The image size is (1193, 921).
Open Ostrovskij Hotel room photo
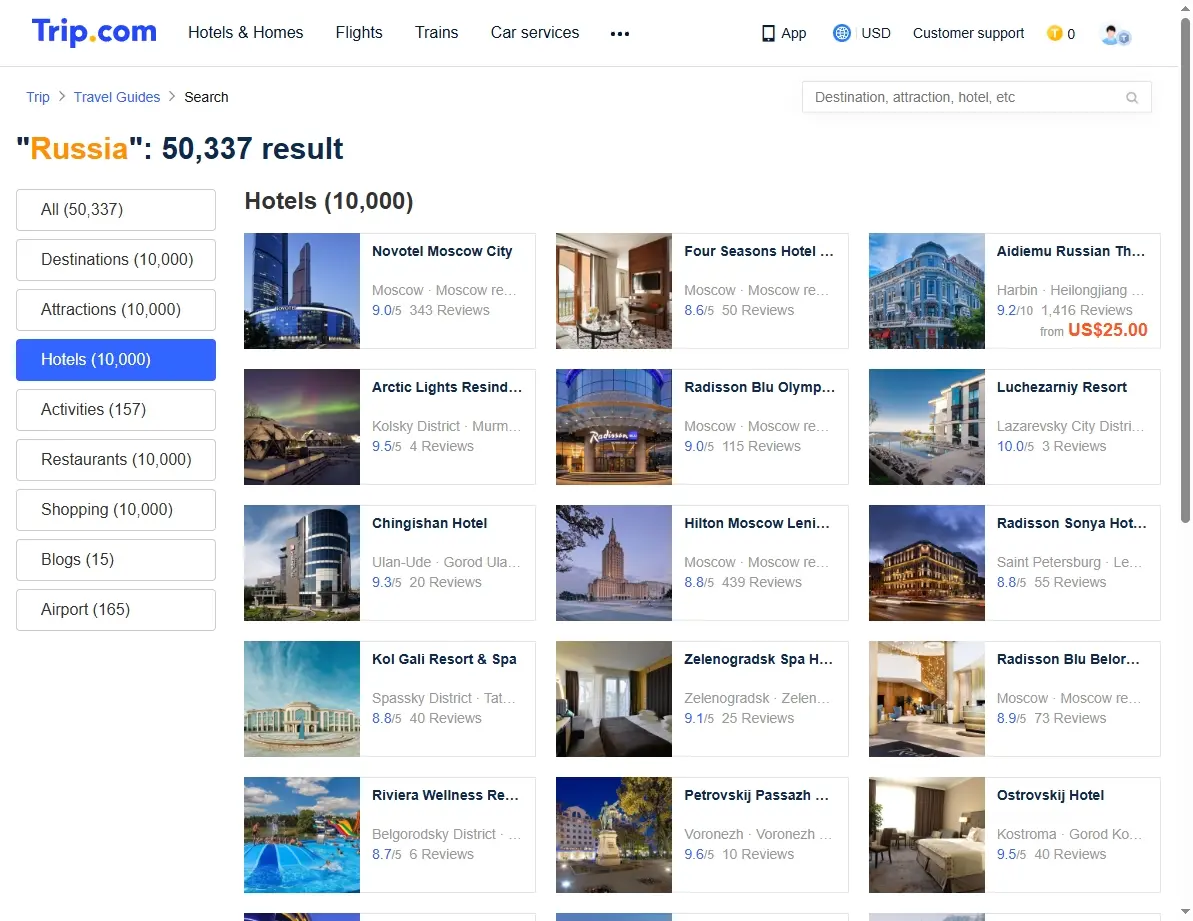click(x=927, y=835)
